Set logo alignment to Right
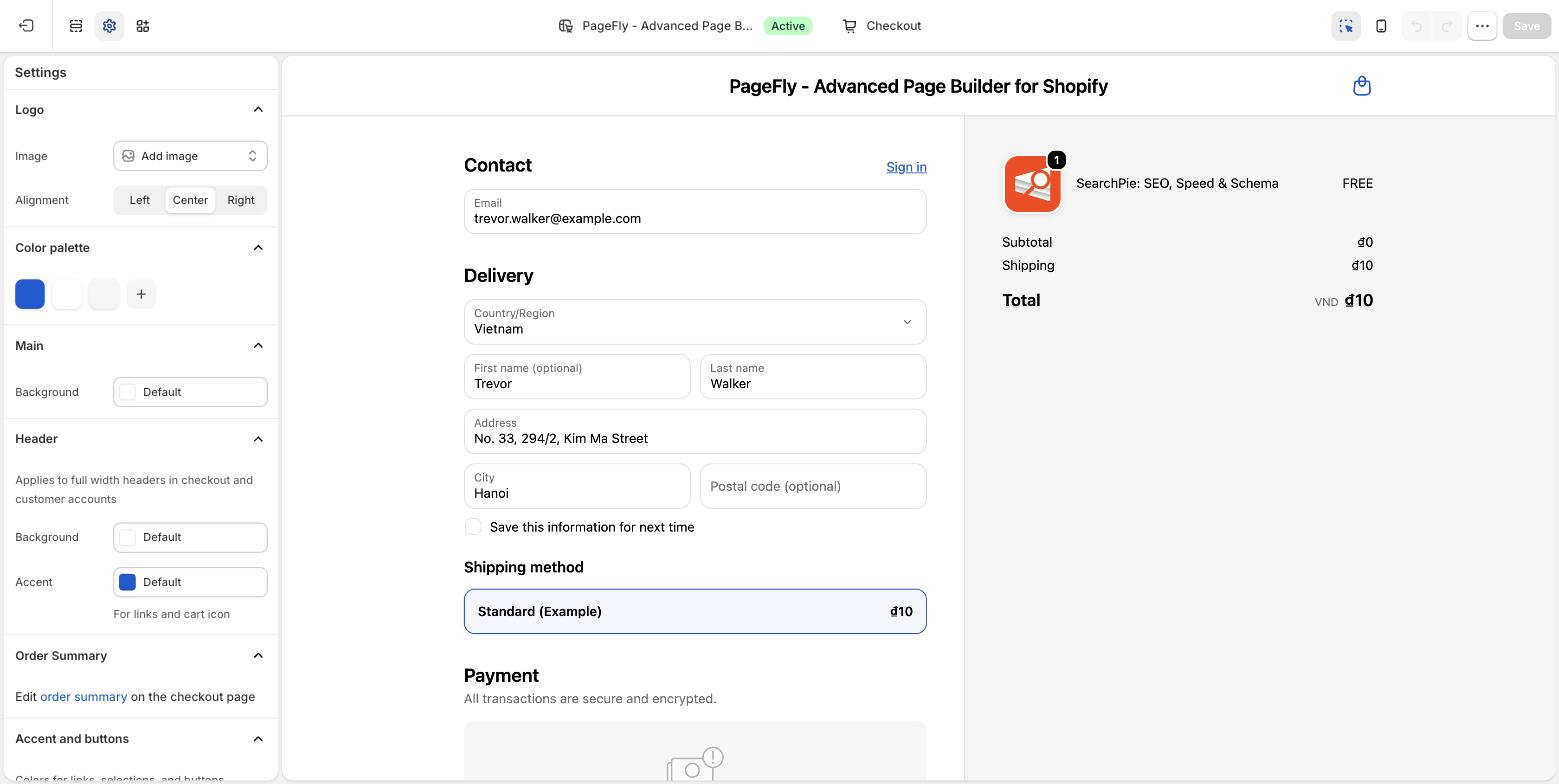This screenshot has height=784, width=1559. tap(241, 200)
